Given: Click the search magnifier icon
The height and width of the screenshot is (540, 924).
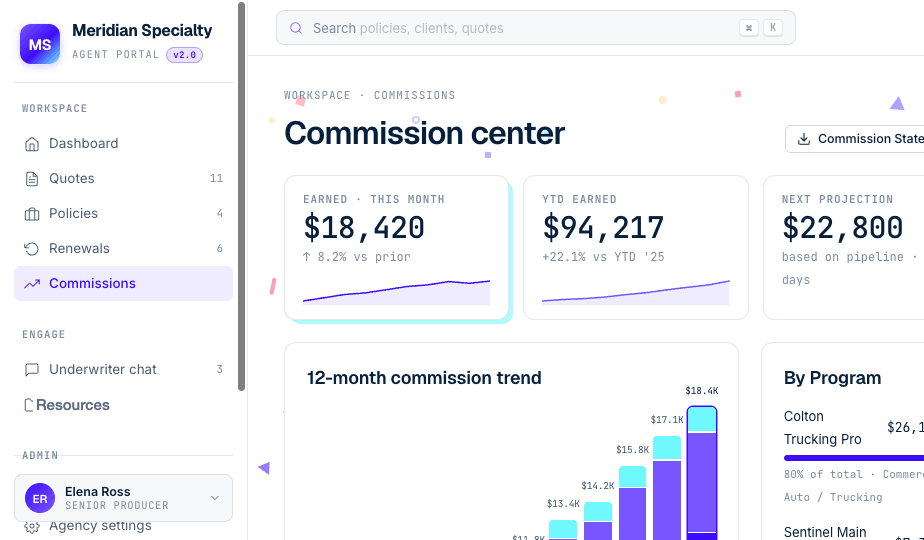Looking at the screenshot, I should pyautogui.click(x=296, y=28).
